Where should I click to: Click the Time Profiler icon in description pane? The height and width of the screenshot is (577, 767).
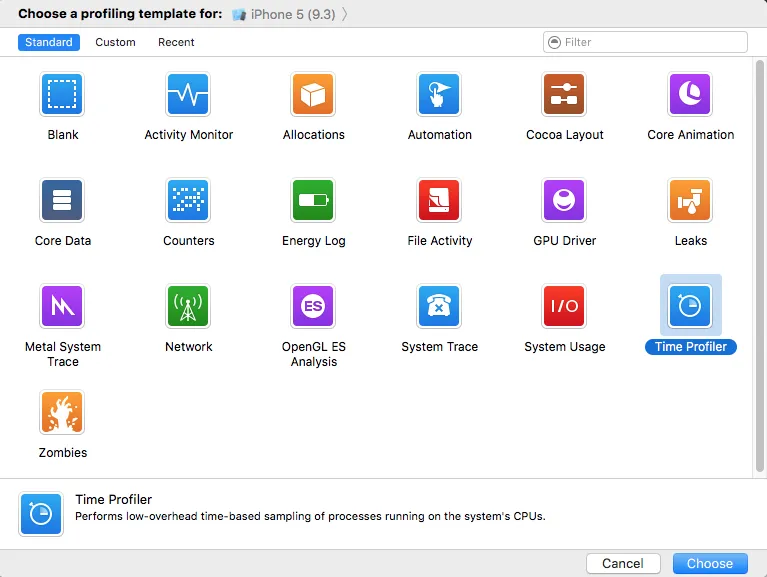coord(41,514)
